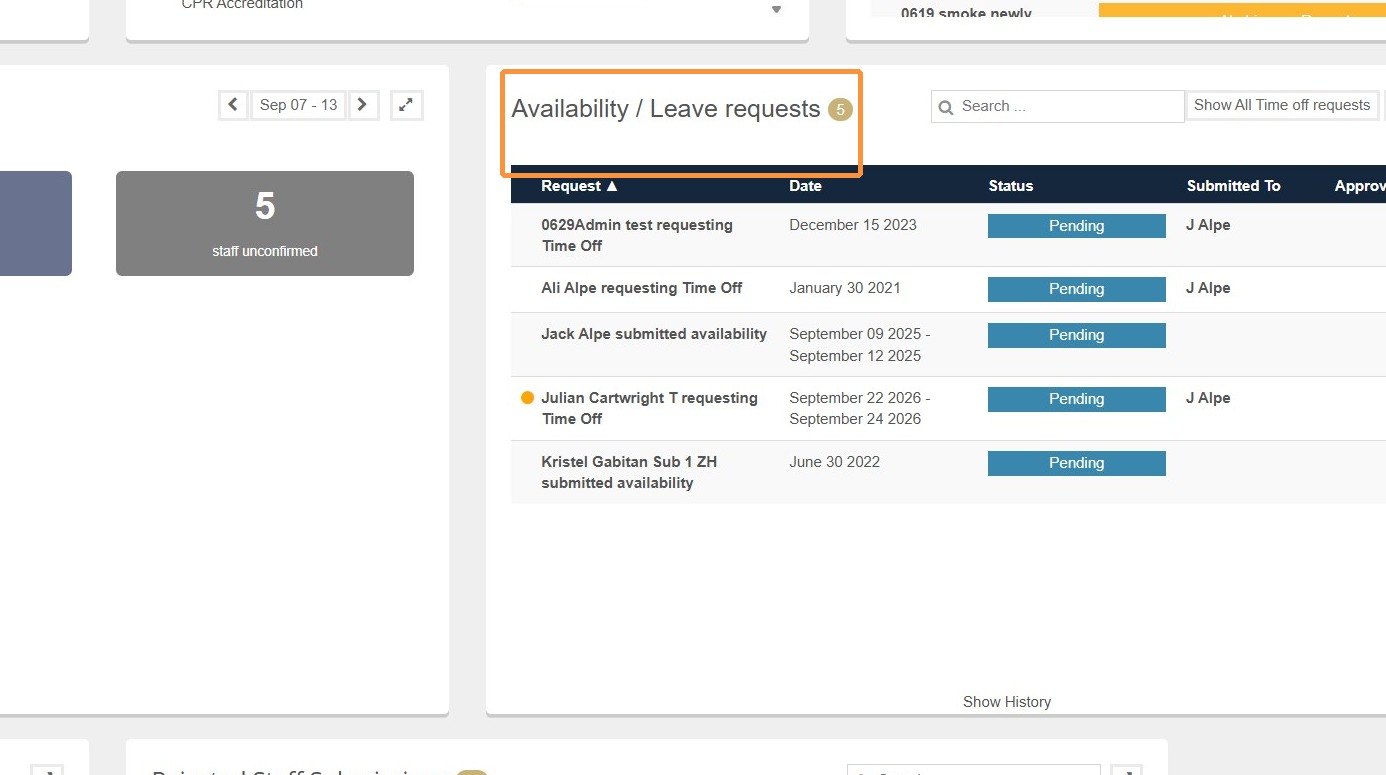Click the leave requests count badge
This screenshot has width=1386, height=775.
pos(840,110)
